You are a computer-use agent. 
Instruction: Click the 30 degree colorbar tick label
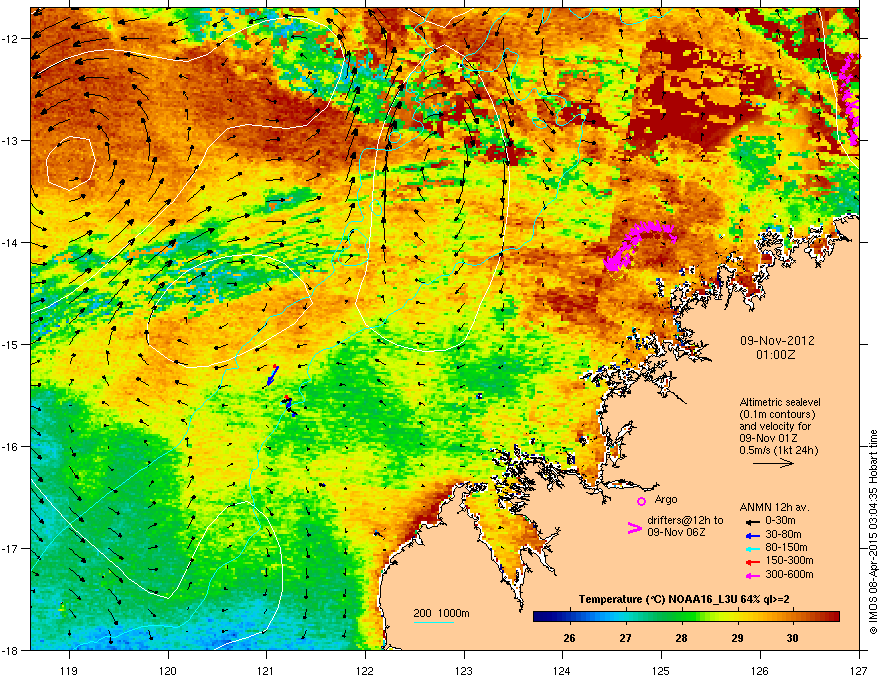tap(792, 638)
